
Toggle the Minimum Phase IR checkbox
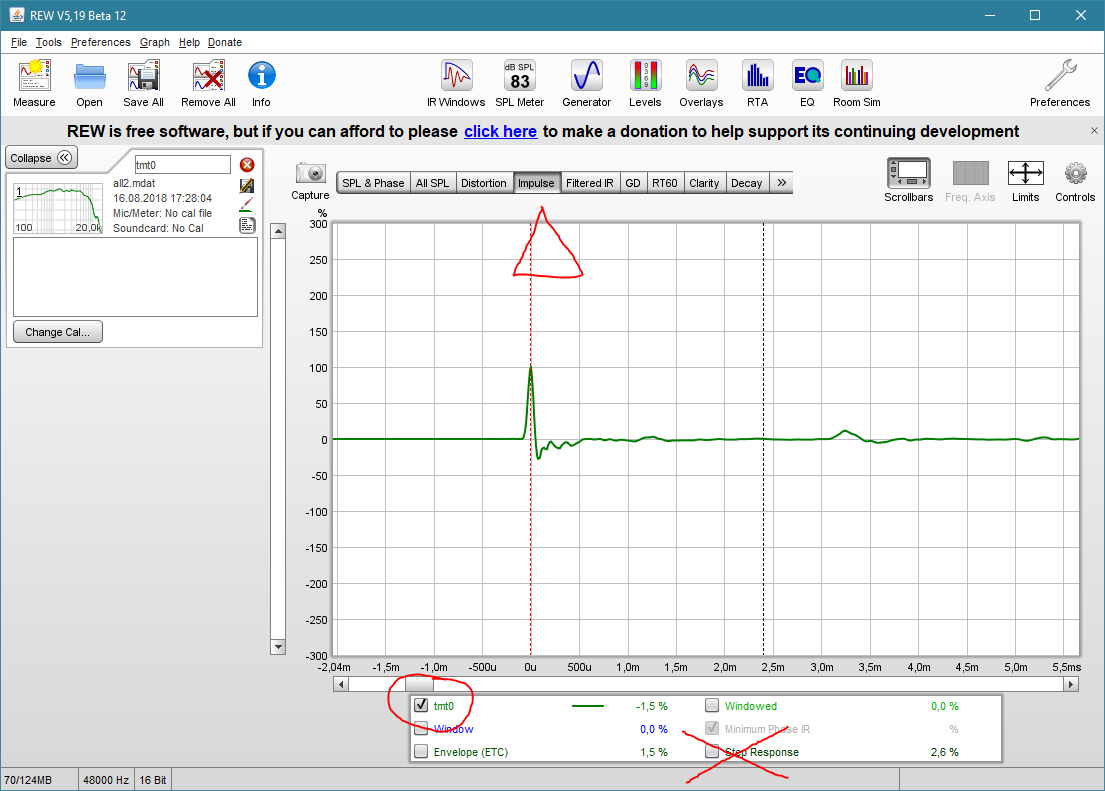click(x=712, y=728)
